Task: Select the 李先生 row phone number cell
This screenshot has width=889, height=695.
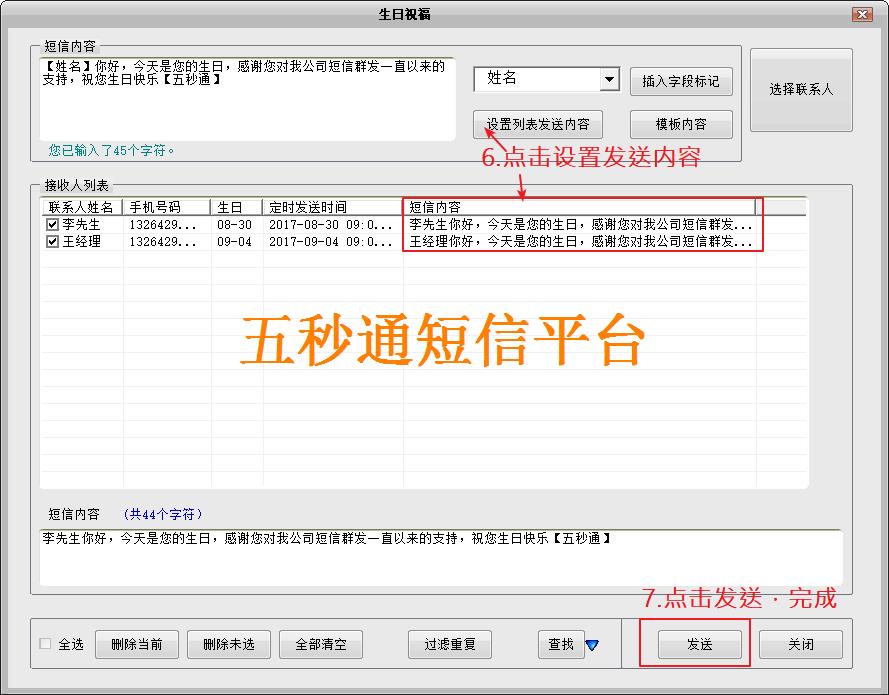Action: (x=167, y=224)
